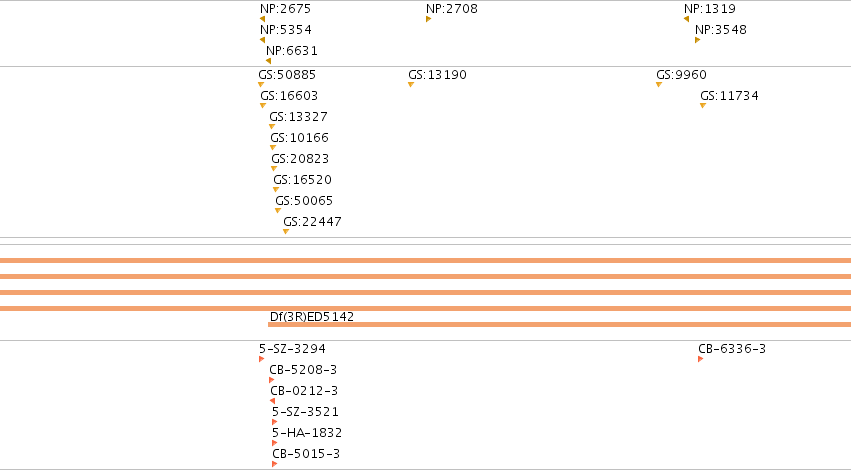Image resolution: width=851 pixels, height=470 pixels.
Task: Click the GS:11734 marker triangle
Action: coord(703,106)
